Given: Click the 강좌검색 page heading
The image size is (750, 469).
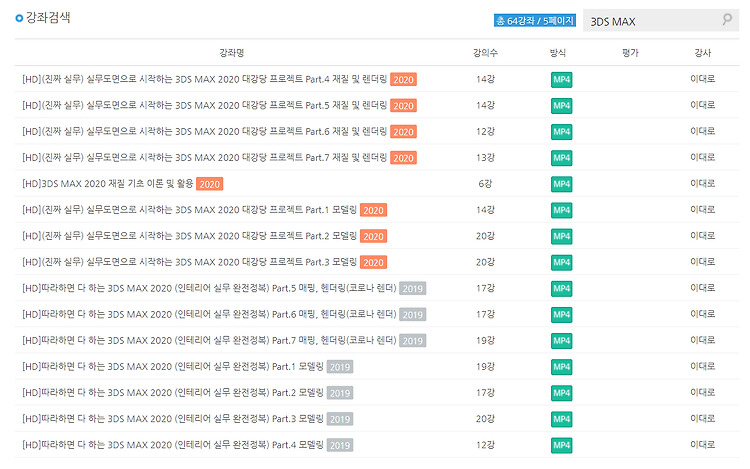Looking at the screenshot, I should 48,18.
